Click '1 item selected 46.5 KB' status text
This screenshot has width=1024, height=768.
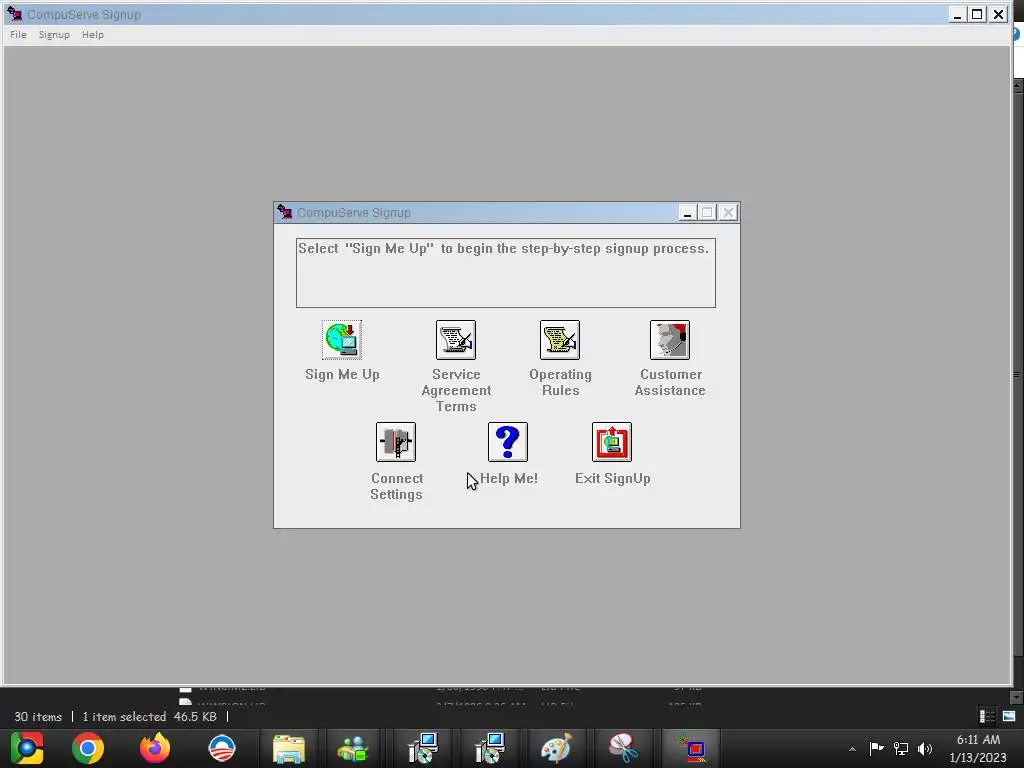coord(150,717)
